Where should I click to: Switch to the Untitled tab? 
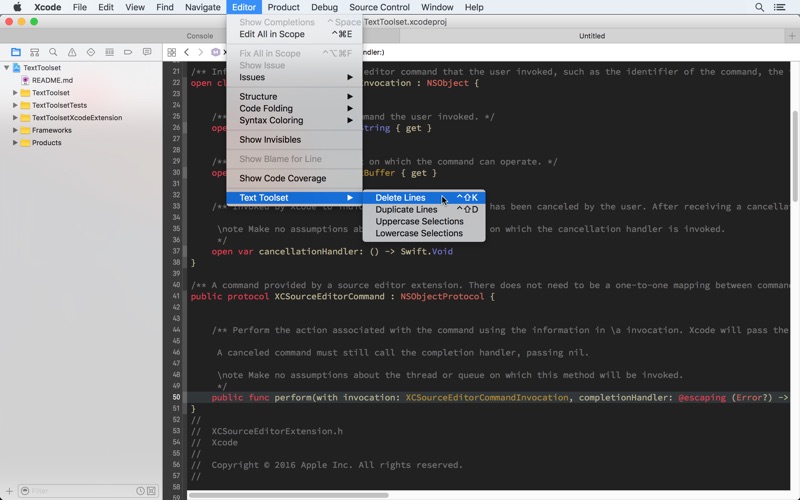coord(592,36)
